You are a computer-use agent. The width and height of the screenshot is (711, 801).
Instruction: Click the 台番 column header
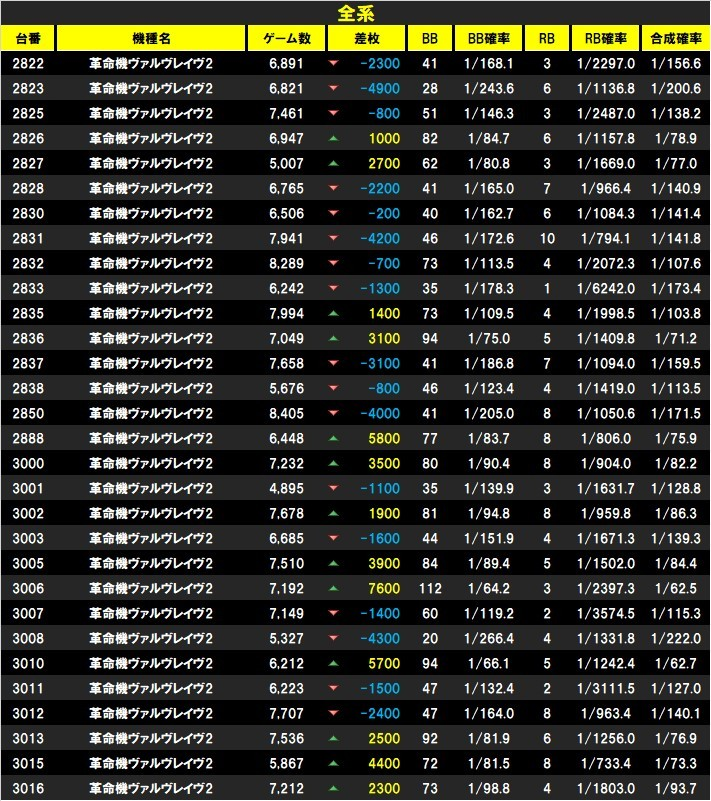click(28, 38)
